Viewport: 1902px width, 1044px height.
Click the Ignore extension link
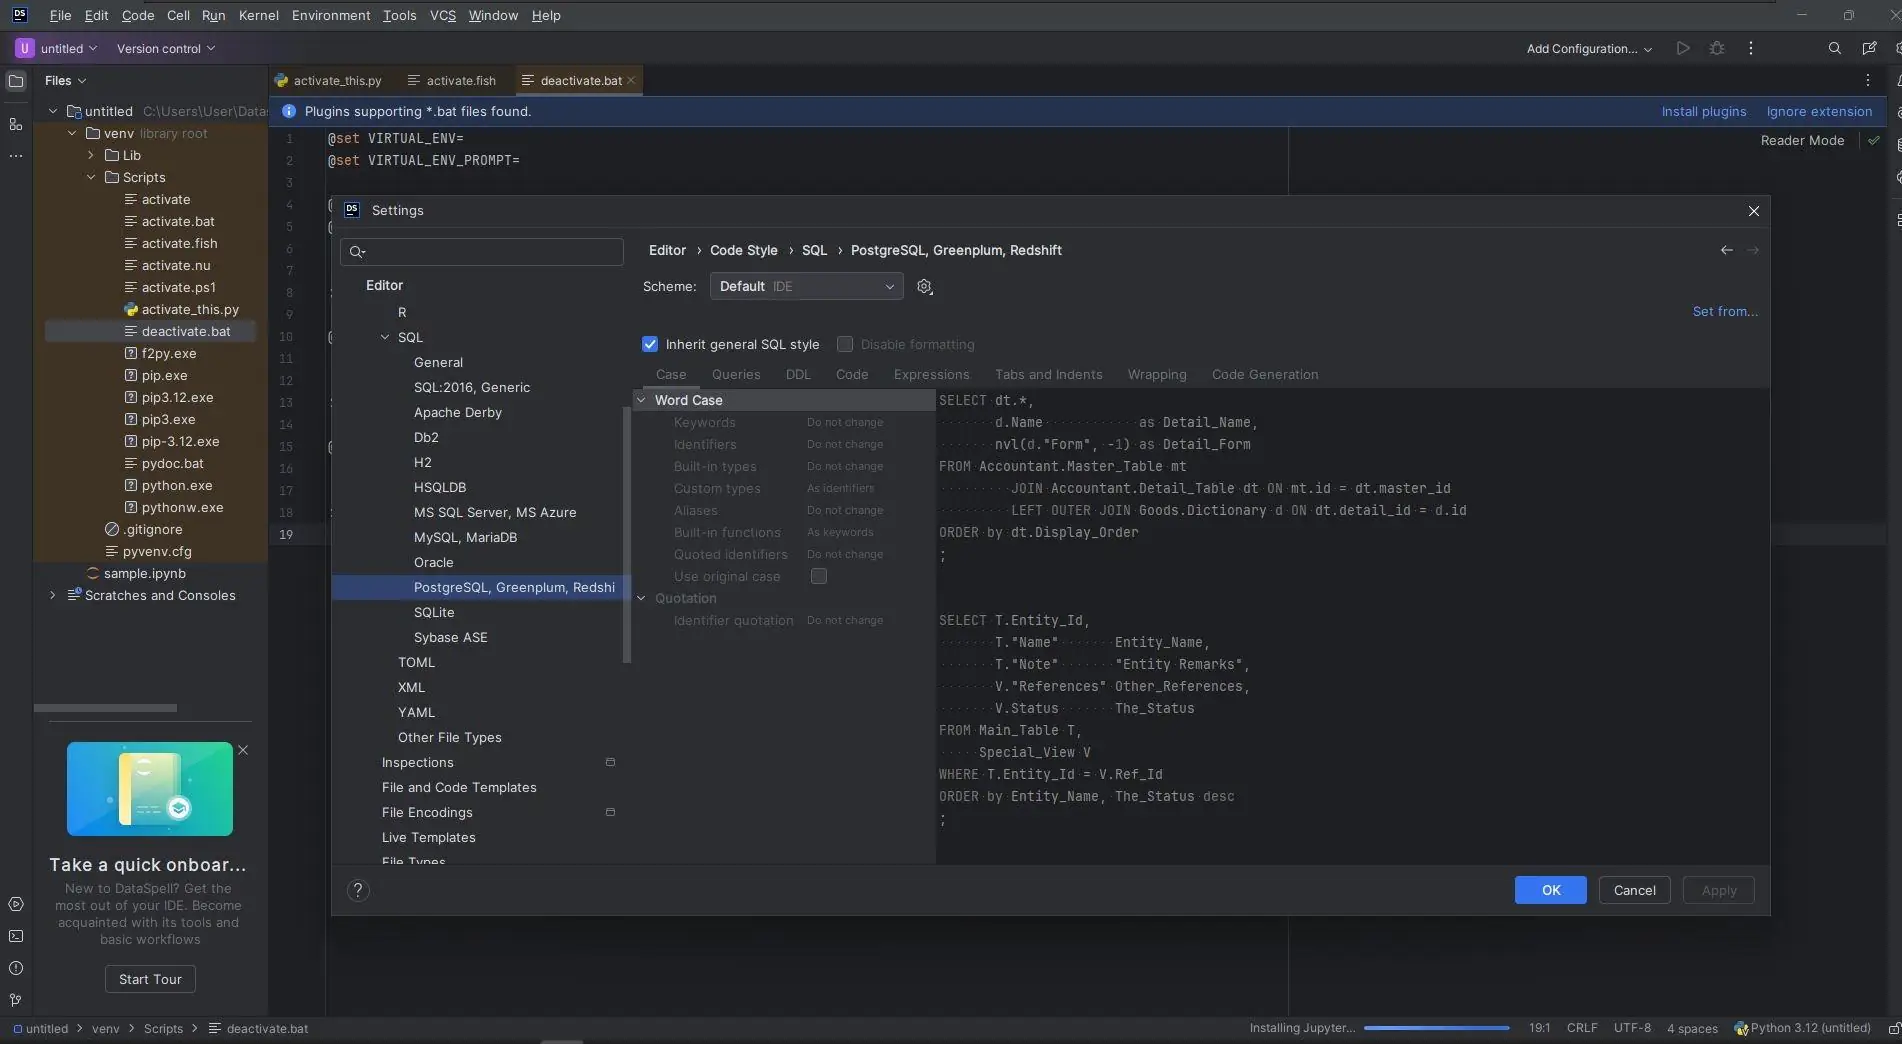1819,112
